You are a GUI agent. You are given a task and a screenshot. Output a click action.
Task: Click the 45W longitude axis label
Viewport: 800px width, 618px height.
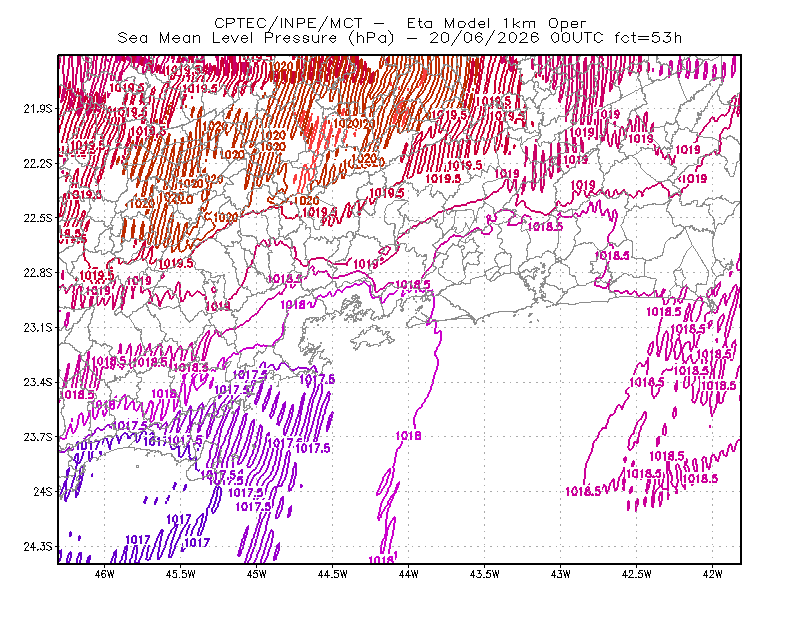tap(257, 574)
